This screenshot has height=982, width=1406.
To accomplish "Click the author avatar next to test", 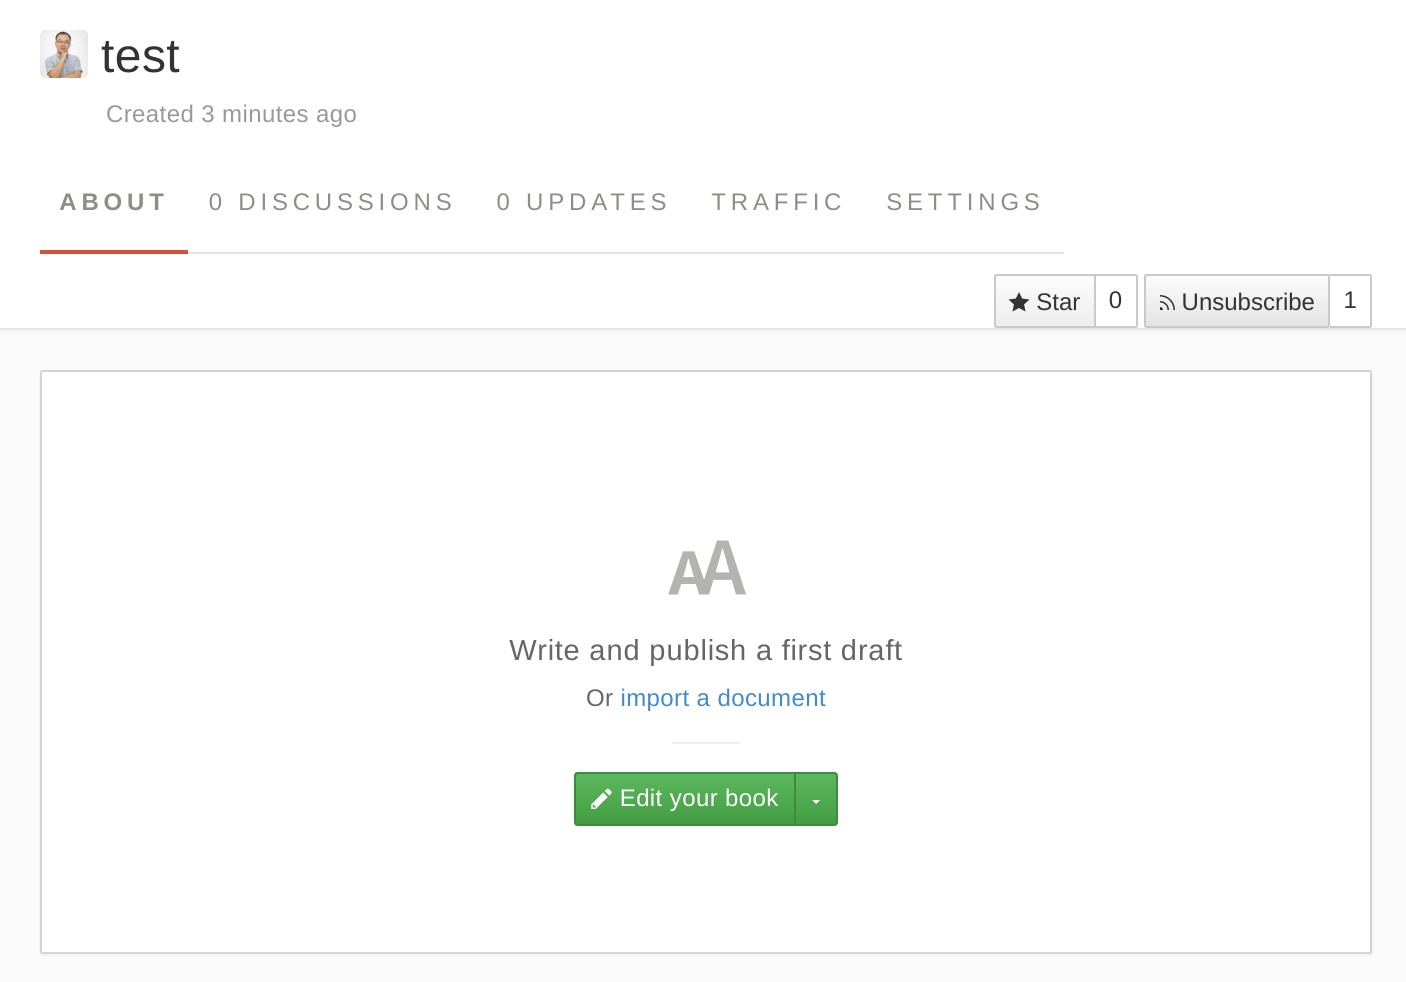I will point(64,54).
